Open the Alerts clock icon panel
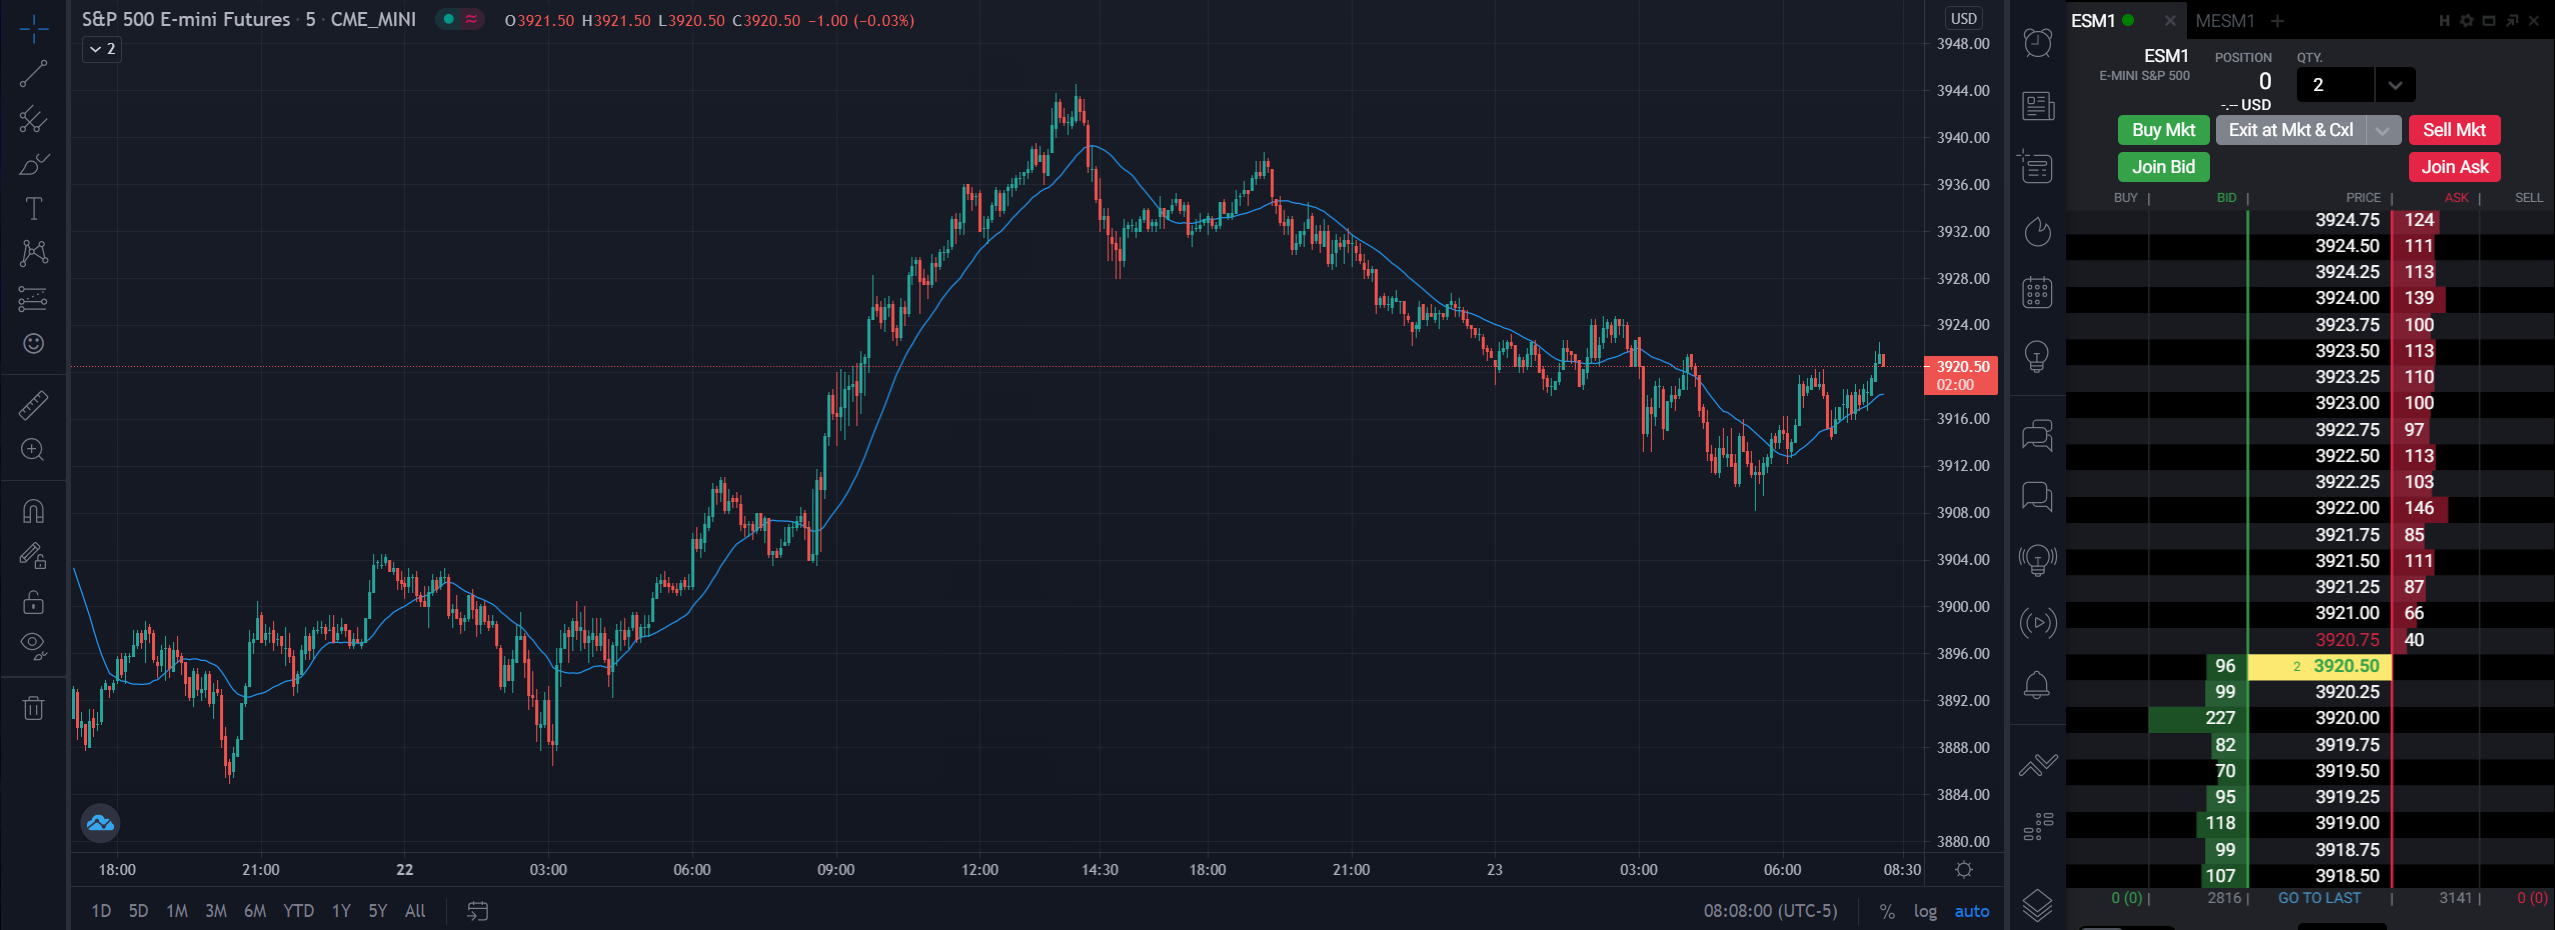The height and width of the screenshot is (930, 2555). click(x=2037, y=43)
